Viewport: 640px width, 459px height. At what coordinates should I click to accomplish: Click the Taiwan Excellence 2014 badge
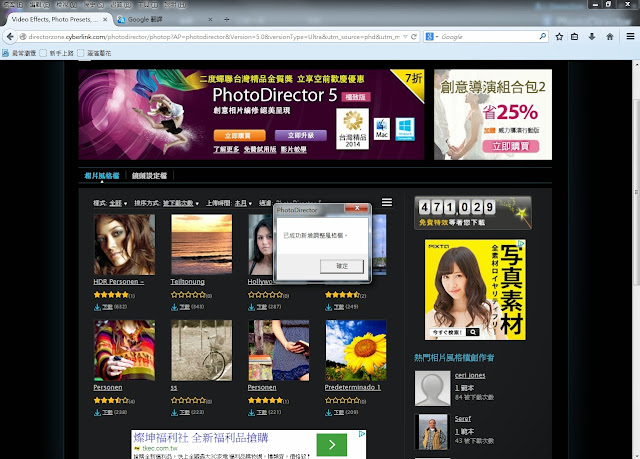pyautogui.click(x=353, y=129)
